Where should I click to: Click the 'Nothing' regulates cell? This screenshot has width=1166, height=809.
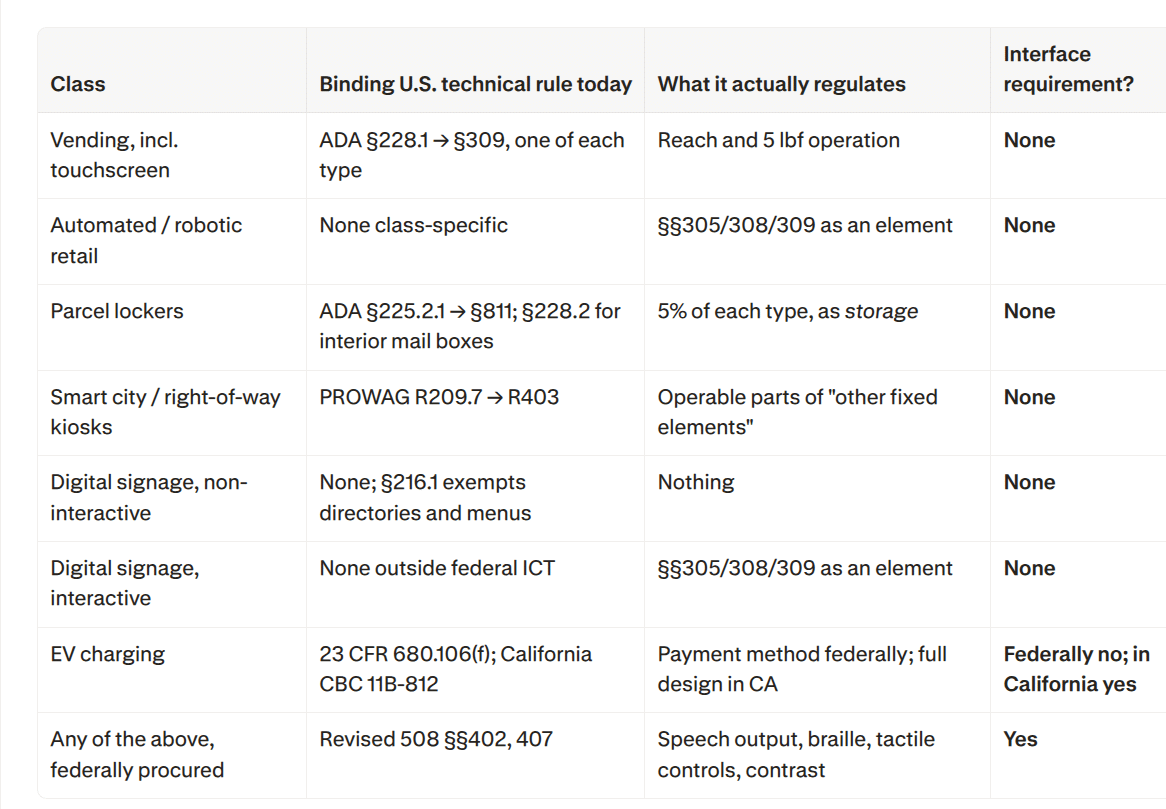[696, 483]
